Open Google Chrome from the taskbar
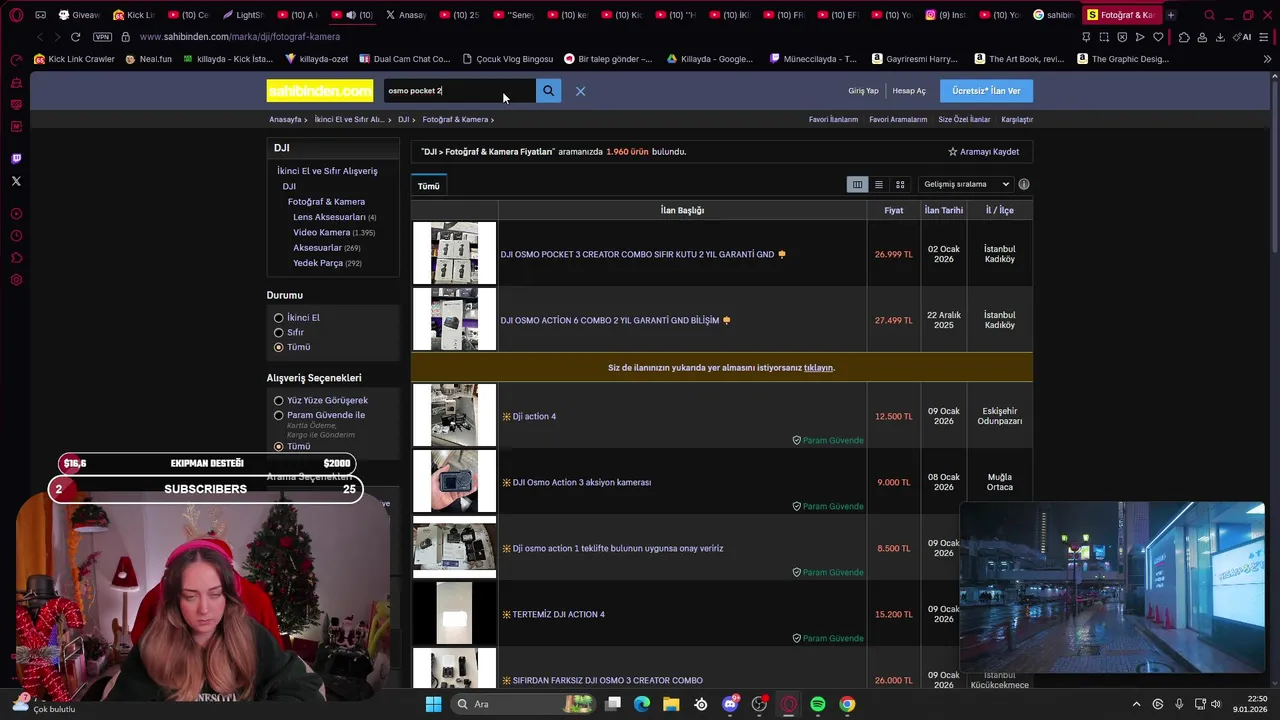Screen dimensions: 1280x720 (847, 704)
